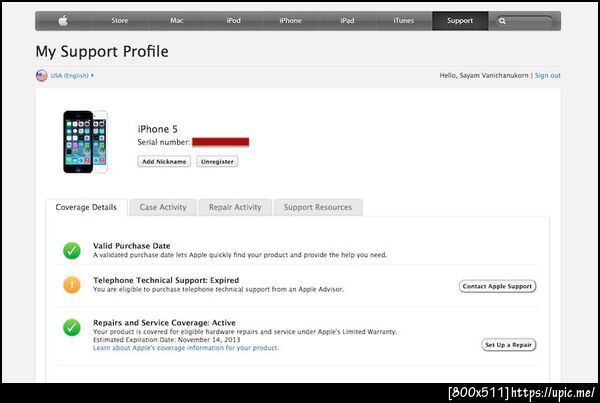Click the Unregister button
The image size is (600, 403).
coord(217,162)
